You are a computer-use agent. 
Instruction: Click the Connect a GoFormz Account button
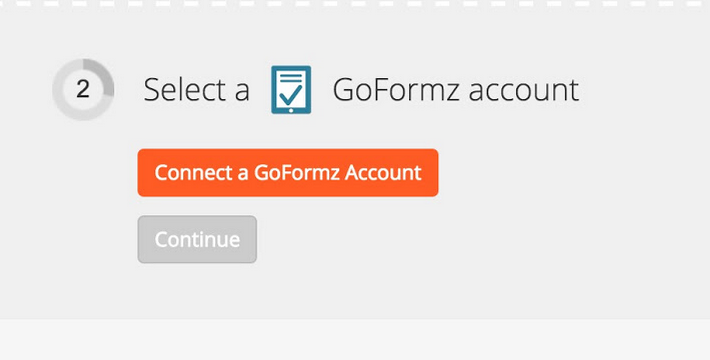pyautogui.click(x=288, y=173)
